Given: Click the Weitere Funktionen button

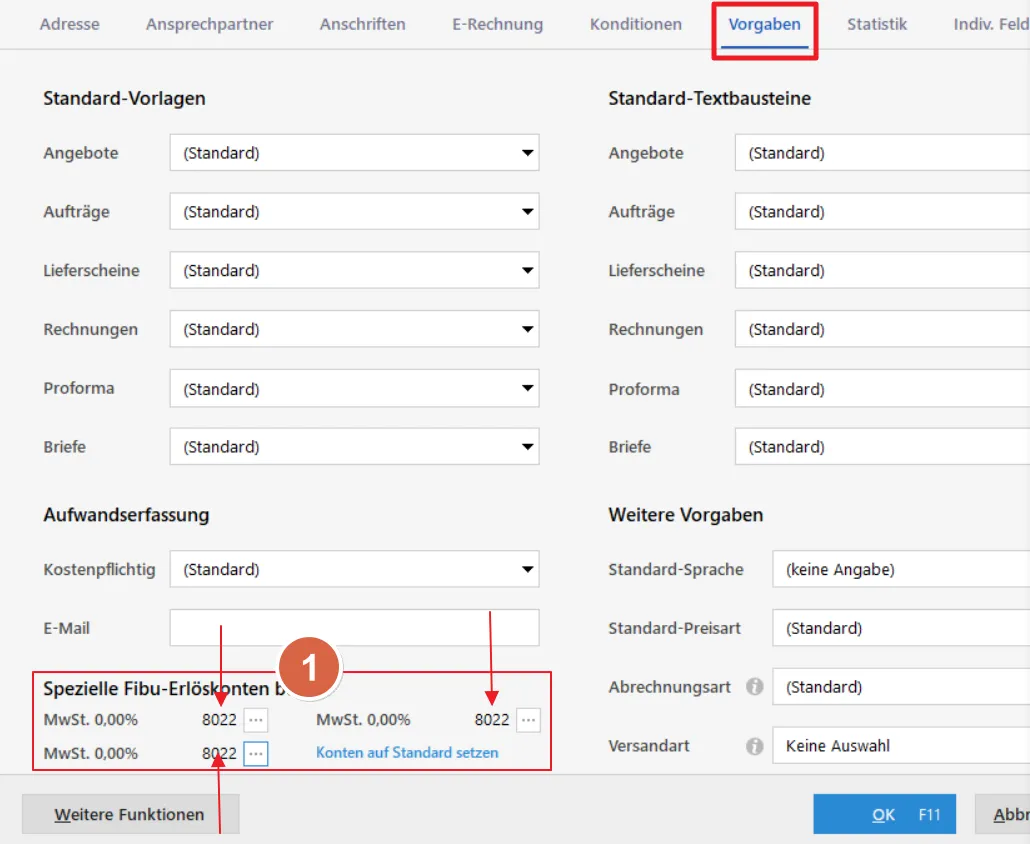Looking at the screenshot, I should [x=130, y=815].
